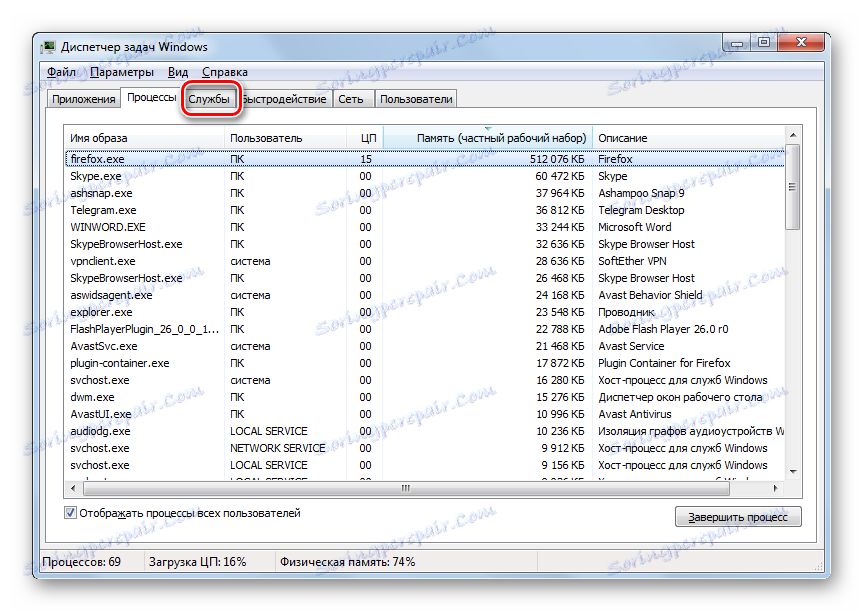The height and width of the screenshot is (612, 864).
Task: Select the Skype.exe process
Action: pyautogui.click(x=424, y=176)
